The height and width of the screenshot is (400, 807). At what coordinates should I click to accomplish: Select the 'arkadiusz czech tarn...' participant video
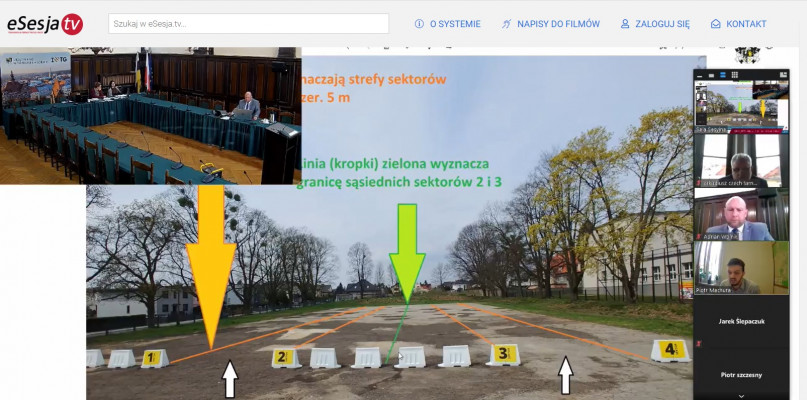click(x=741, y=160)
